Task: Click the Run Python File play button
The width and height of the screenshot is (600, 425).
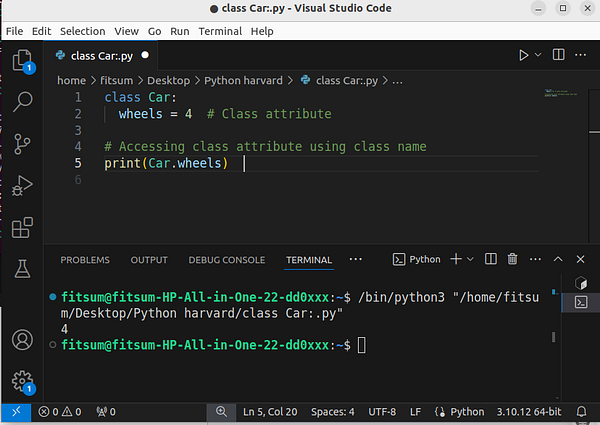Action: (x=523, y=55)
